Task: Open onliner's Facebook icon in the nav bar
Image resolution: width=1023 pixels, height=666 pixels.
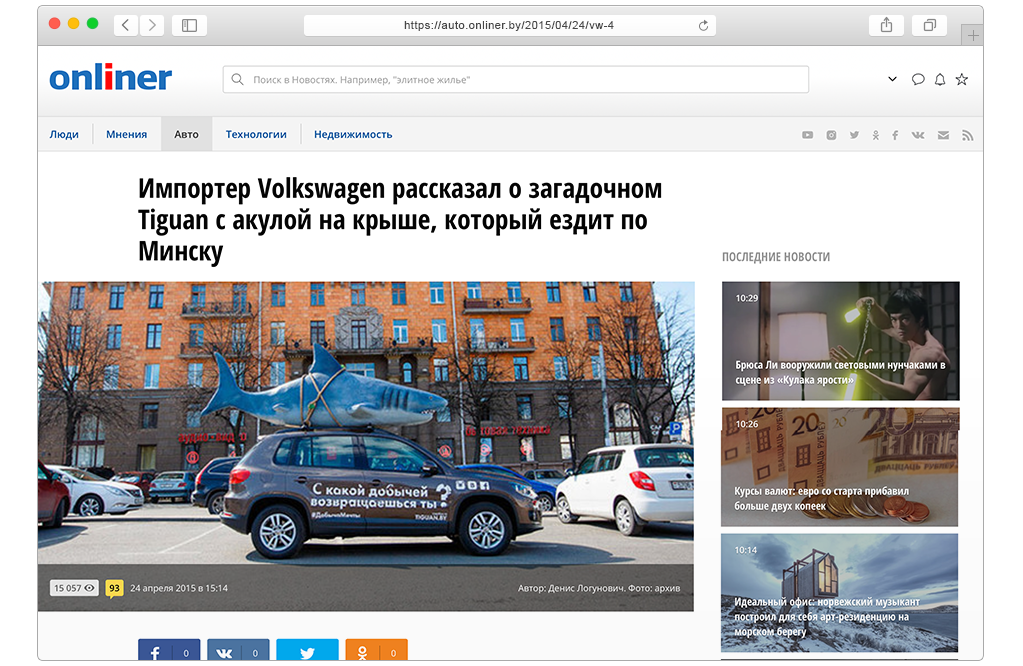Action: pyautogui.click(x=895, y=135)
